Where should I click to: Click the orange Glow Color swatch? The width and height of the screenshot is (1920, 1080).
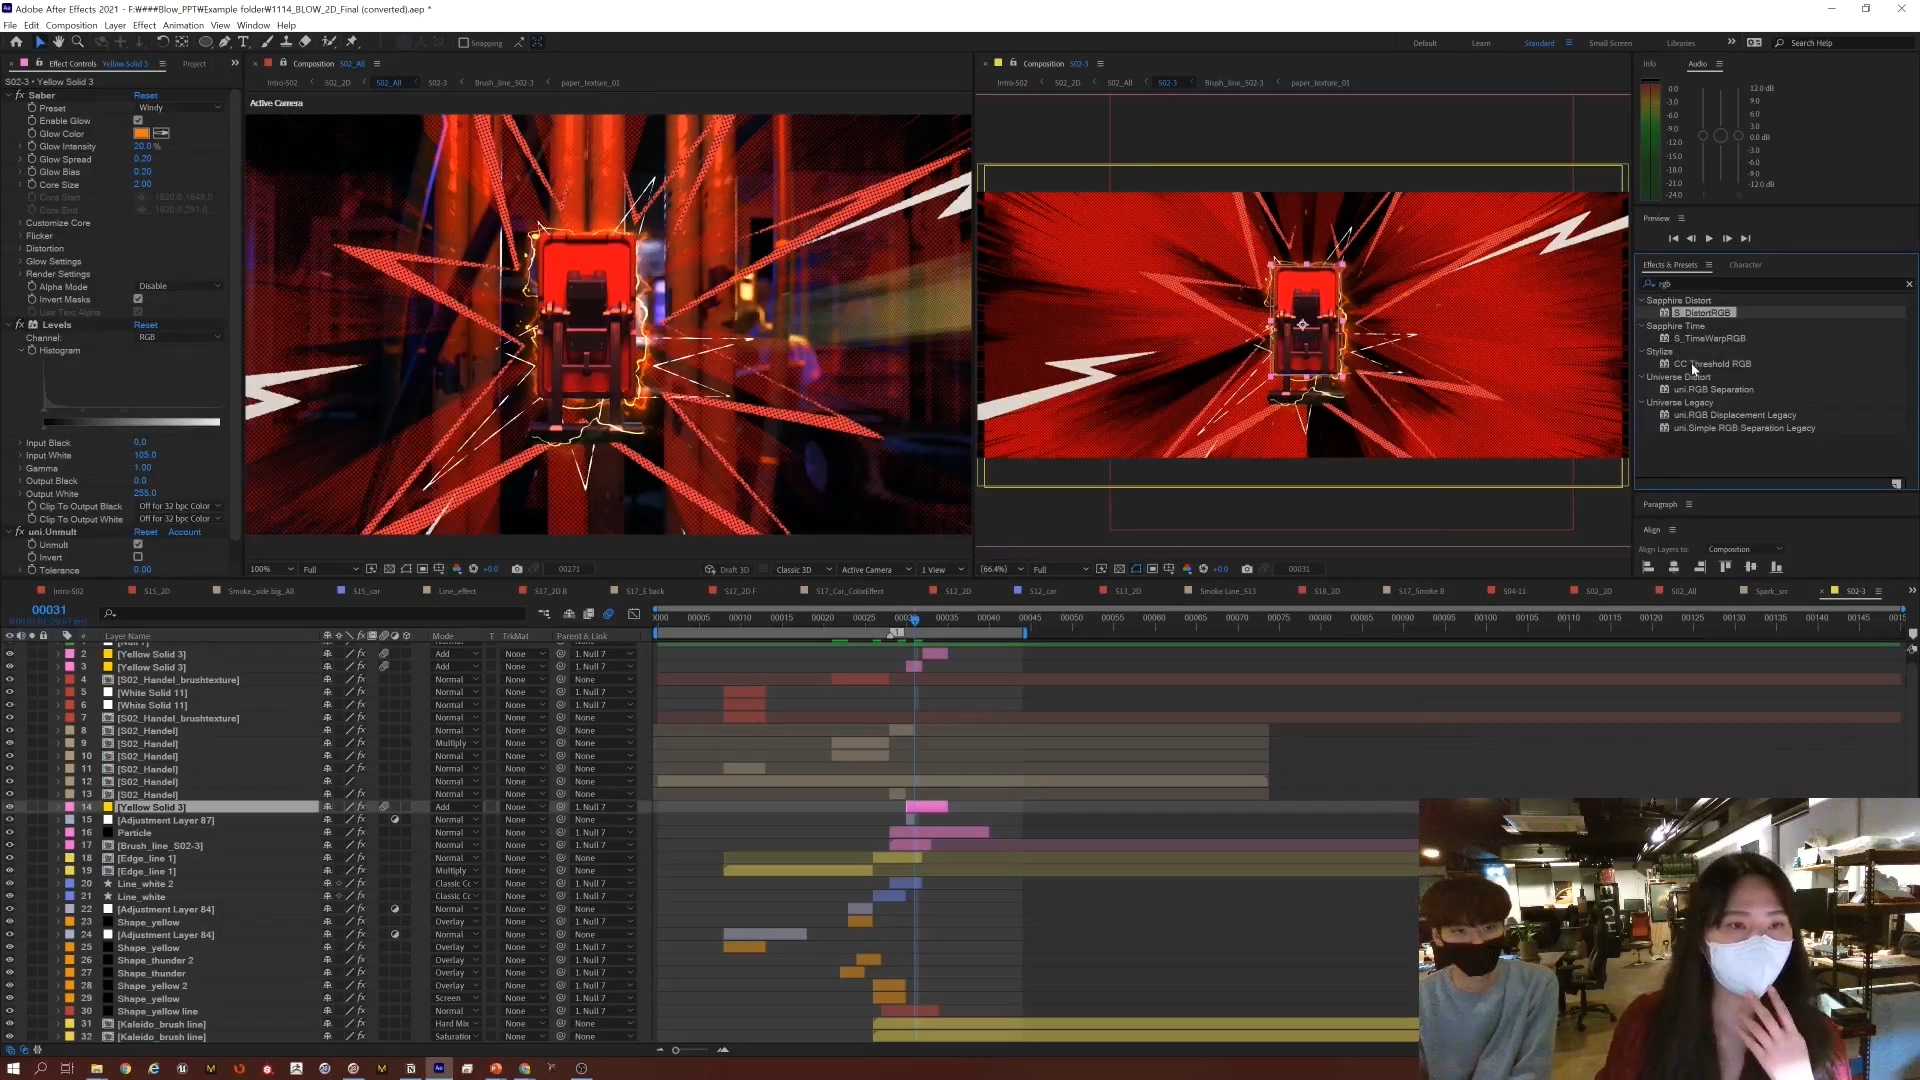(x=142, y=134)
